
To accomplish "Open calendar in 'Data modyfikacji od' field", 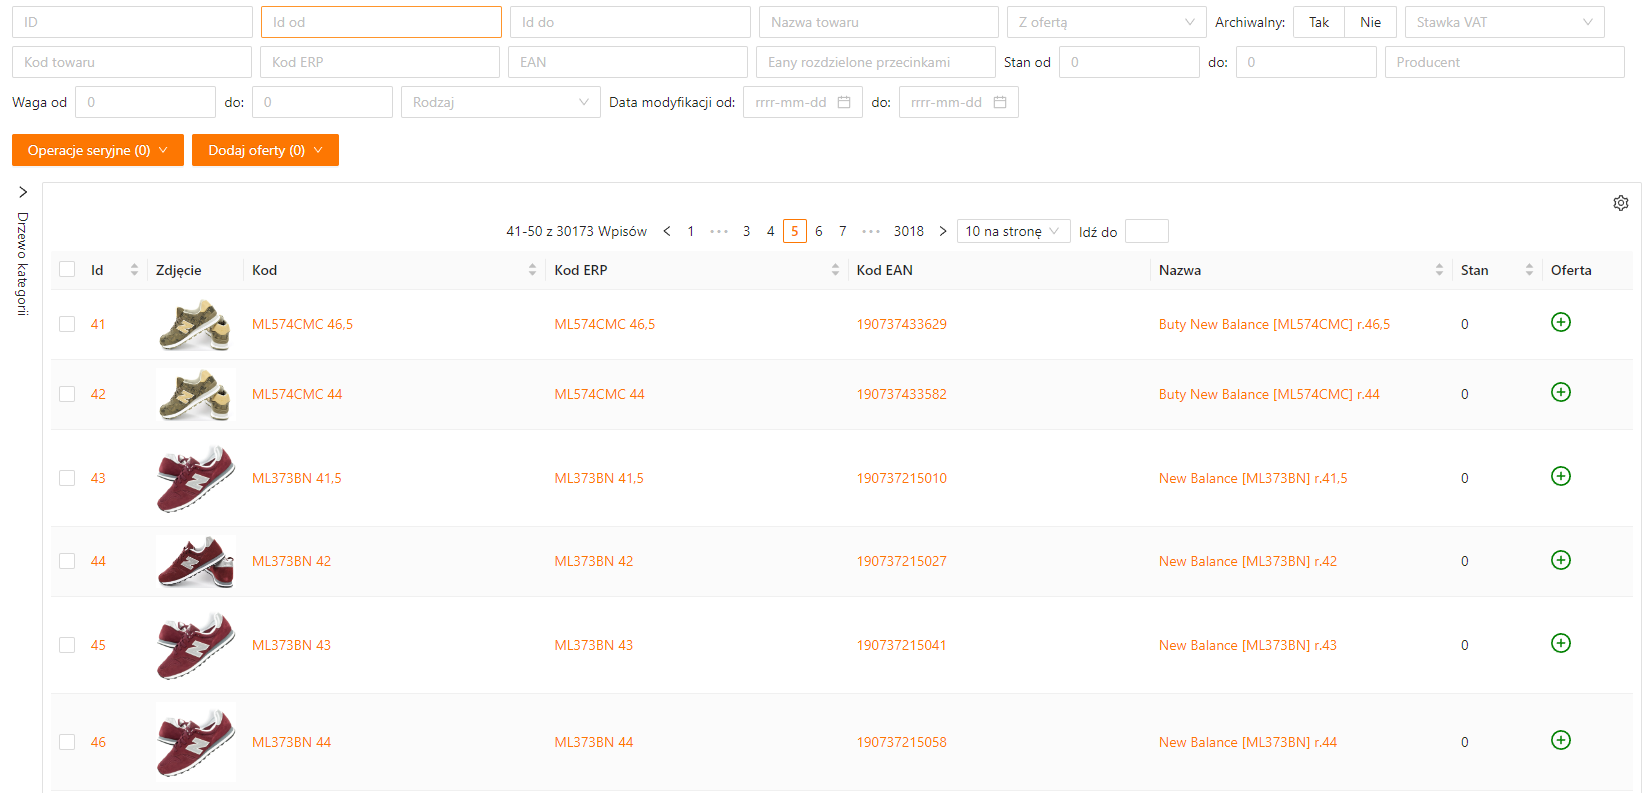I will click(x=844, y=102).
